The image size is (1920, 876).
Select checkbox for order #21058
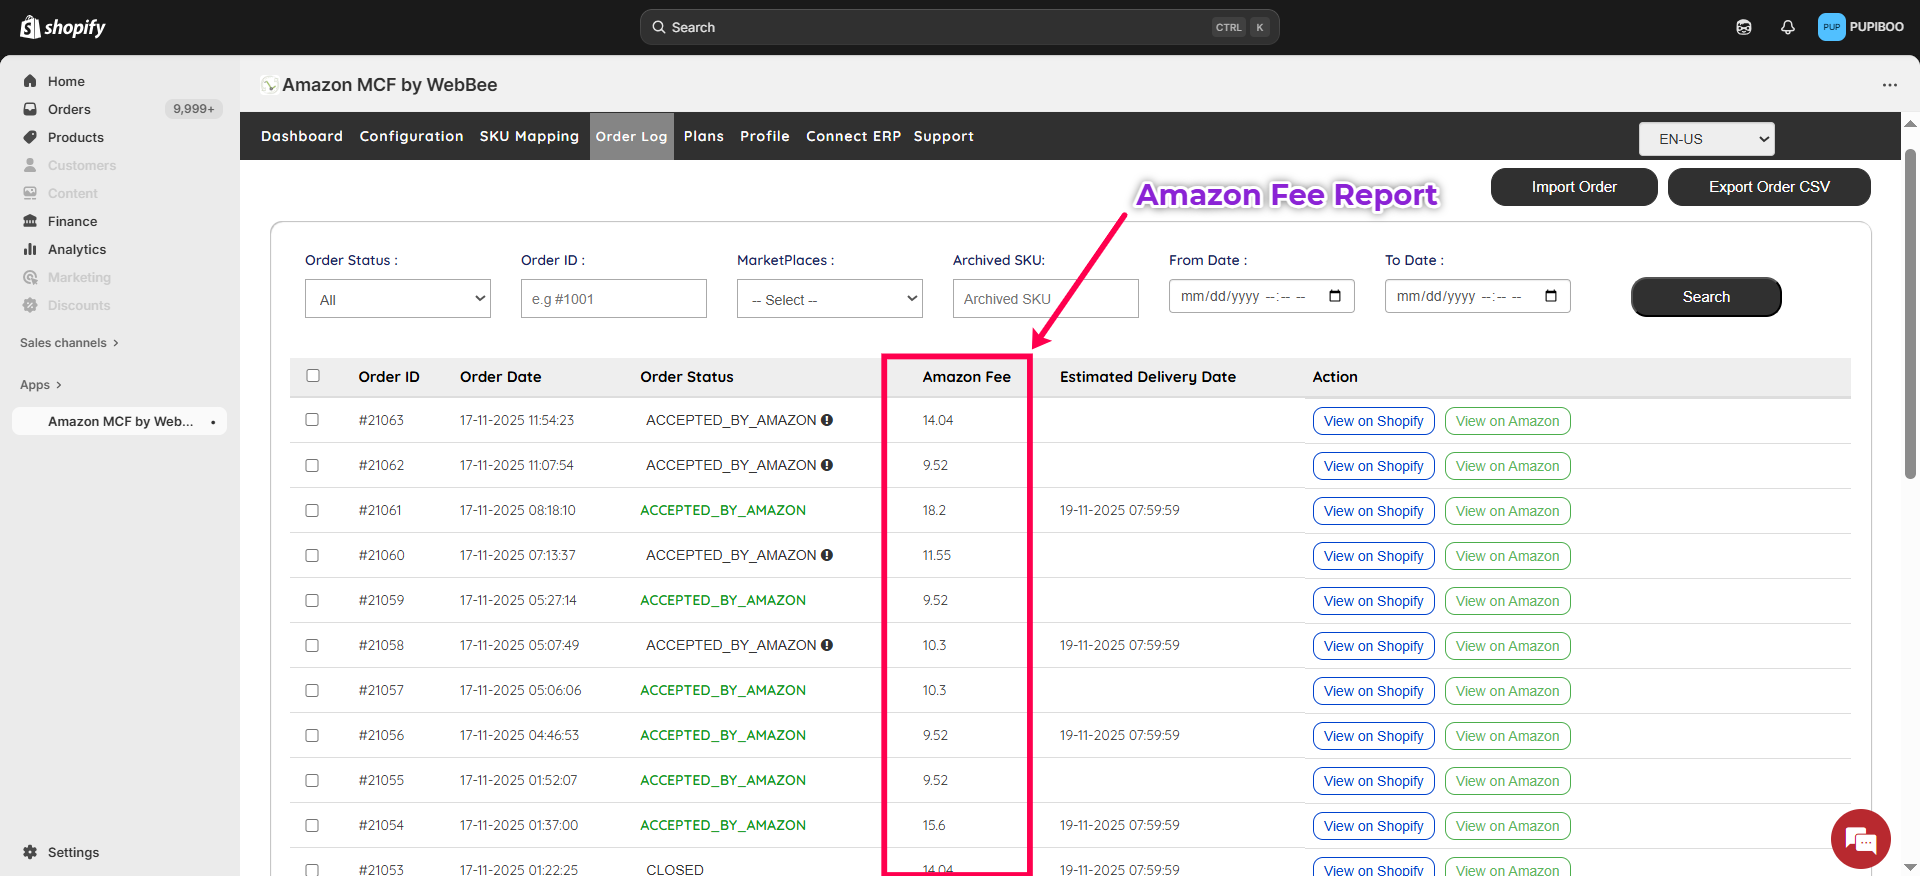coord(312,645)
